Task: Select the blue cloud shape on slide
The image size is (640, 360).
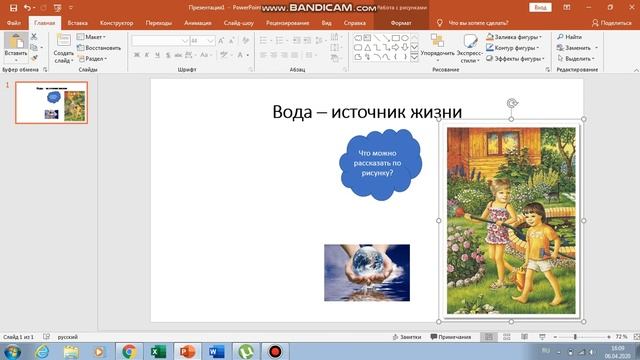Action: pos(380,164)
